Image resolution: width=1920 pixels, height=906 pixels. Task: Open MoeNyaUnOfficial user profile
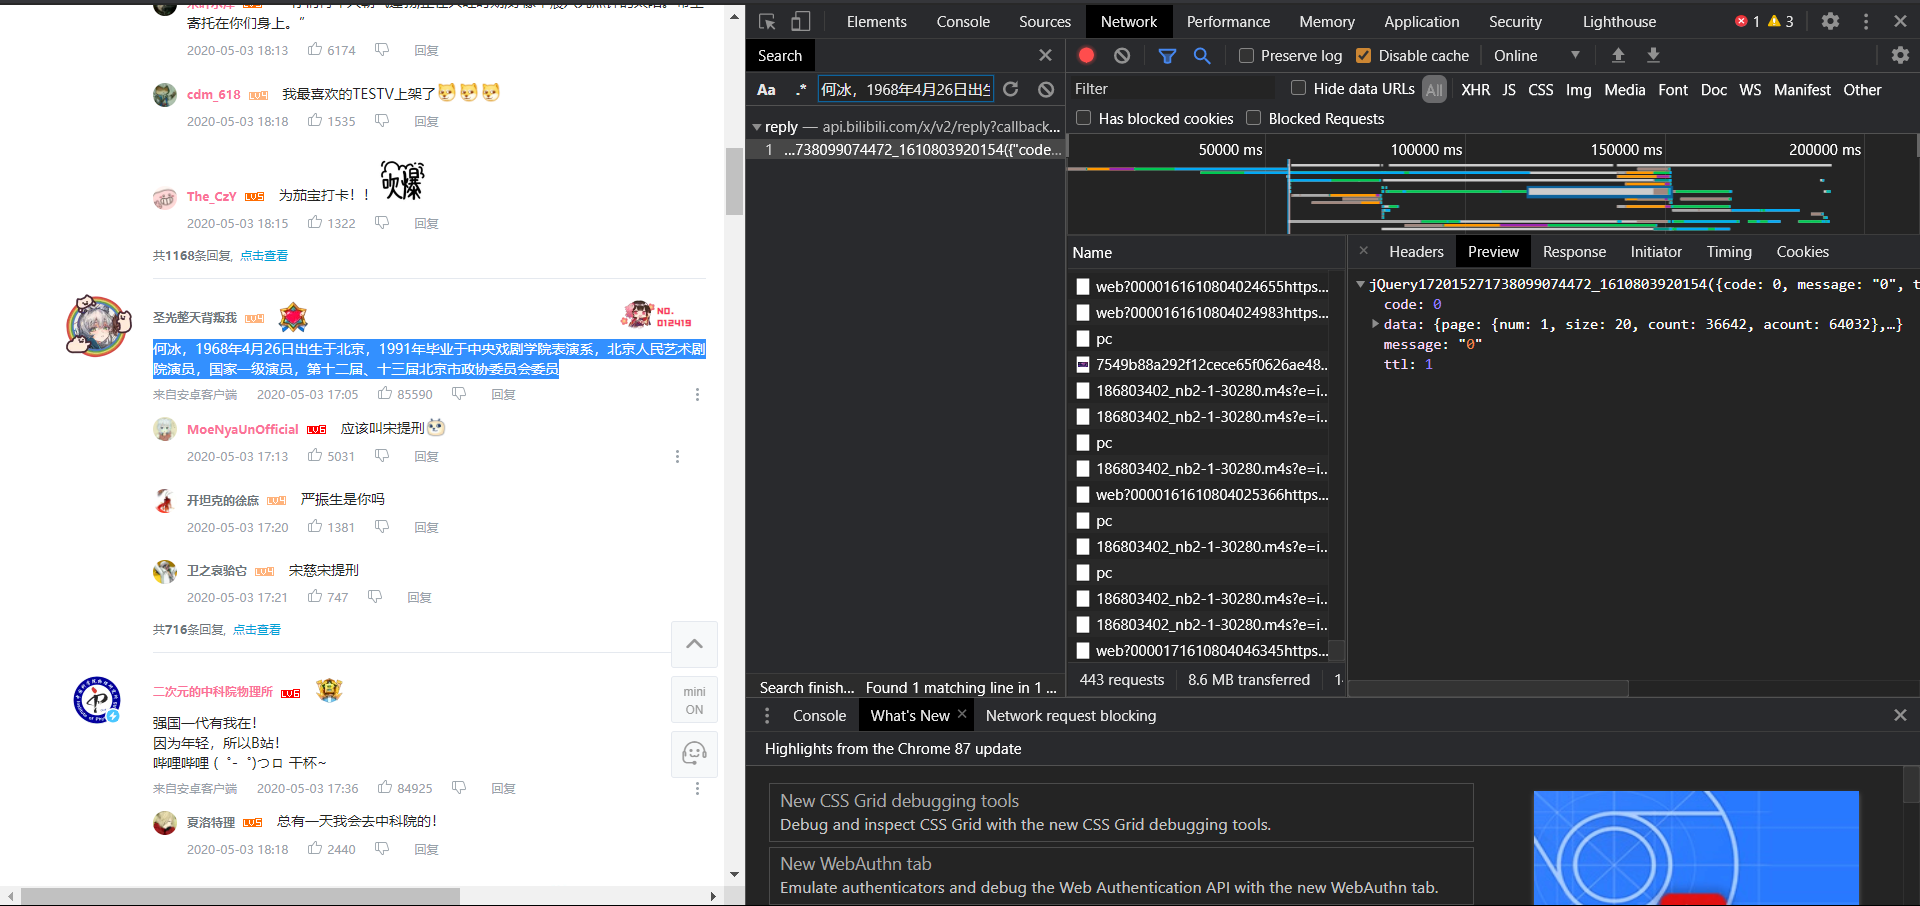point(242,429)
